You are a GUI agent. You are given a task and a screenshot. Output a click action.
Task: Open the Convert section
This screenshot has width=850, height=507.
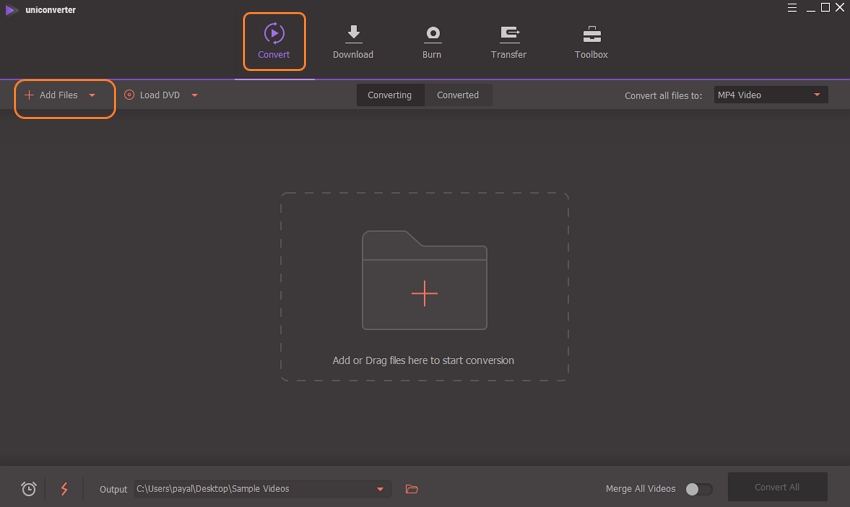(274, 41)
